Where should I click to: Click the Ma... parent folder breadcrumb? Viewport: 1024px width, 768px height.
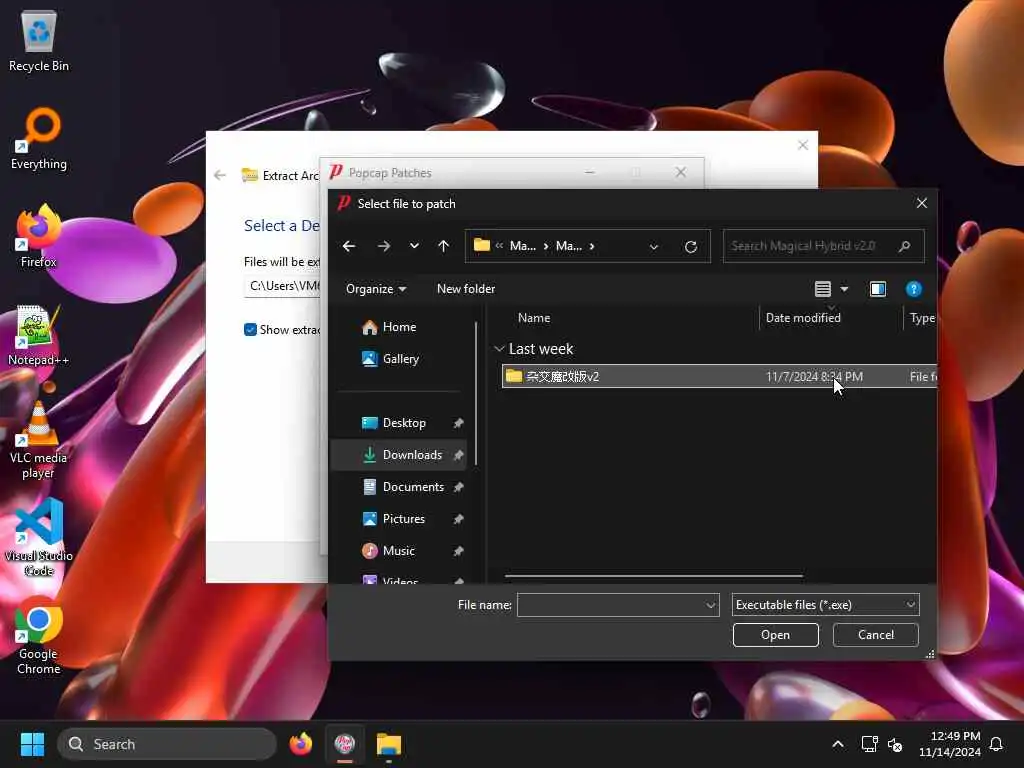[x=522, y=246]
